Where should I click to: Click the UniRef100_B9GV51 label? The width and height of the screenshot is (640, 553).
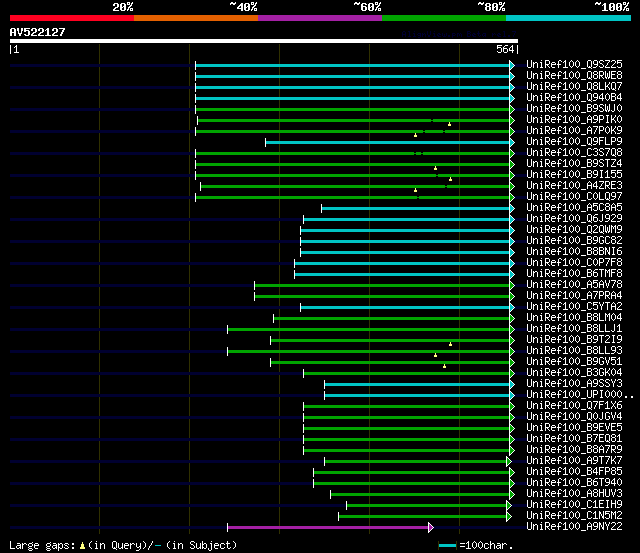(574, 362)
